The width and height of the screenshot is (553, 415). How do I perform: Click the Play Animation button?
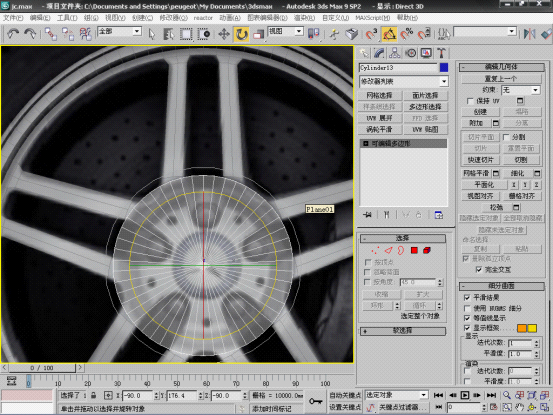pos(465,395)
